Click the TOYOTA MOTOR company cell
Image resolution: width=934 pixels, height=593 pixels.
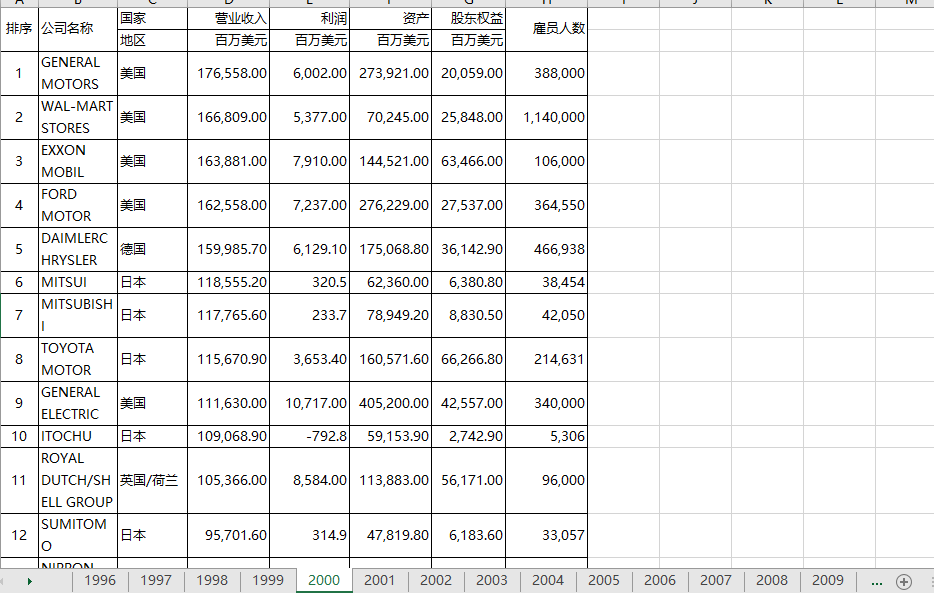[78, 360]
